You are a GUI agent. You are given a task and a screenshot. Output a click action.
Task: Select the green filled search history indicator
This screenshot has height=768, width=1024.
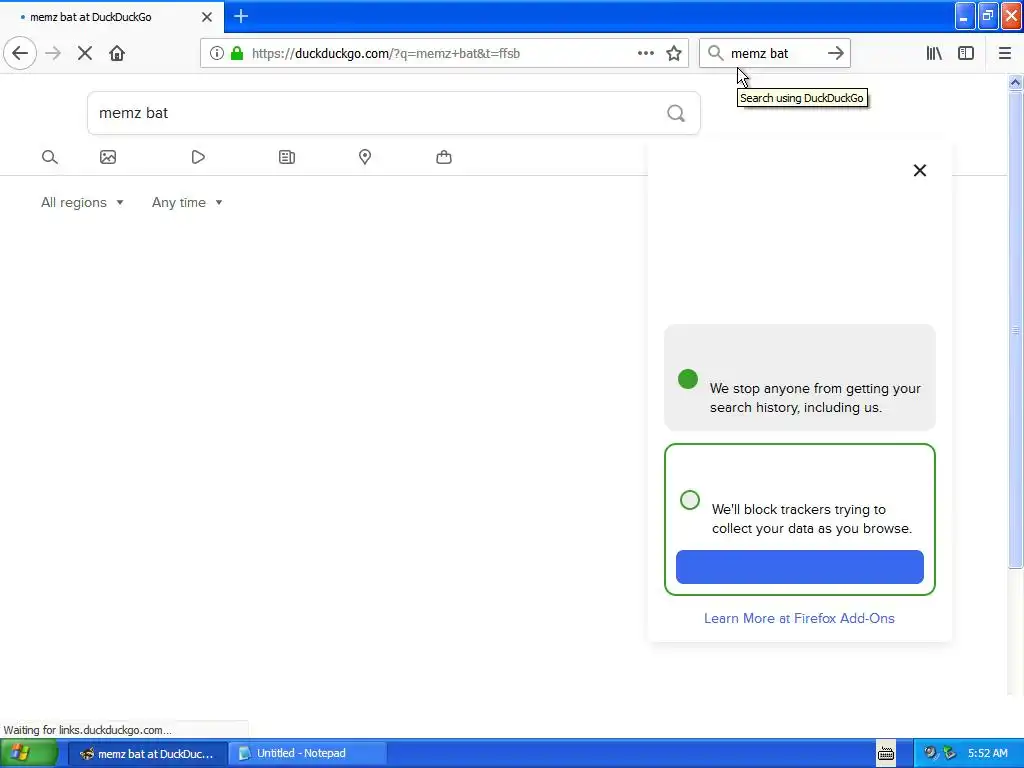pos(688,379)
